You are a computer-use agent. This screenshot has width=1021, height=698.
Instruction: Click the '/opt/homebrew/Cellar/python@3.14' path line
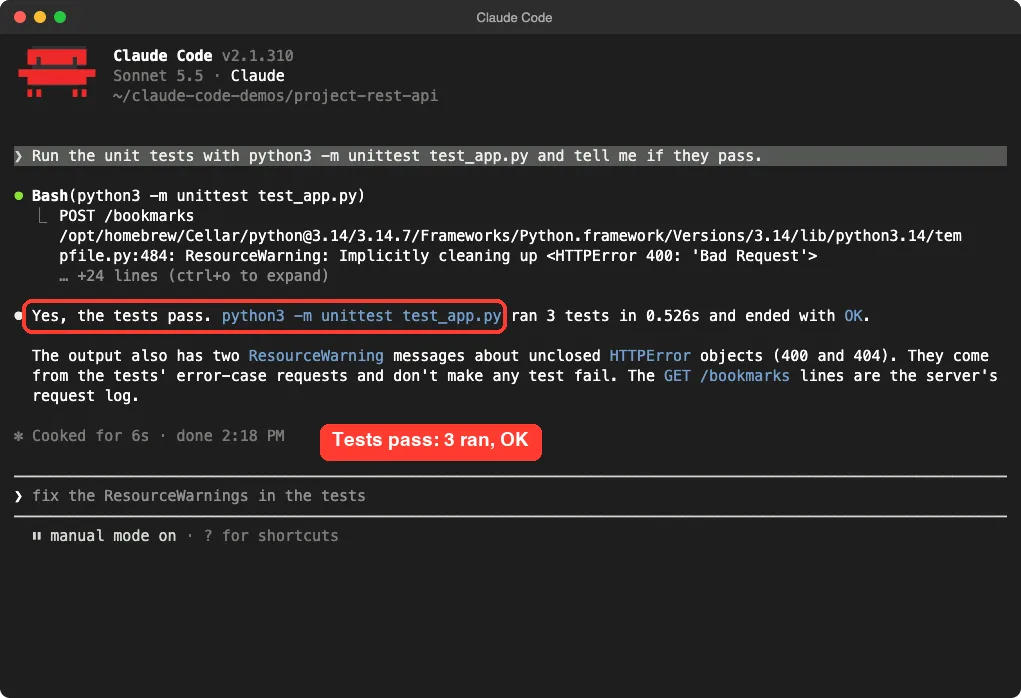[x=510, y=236]
